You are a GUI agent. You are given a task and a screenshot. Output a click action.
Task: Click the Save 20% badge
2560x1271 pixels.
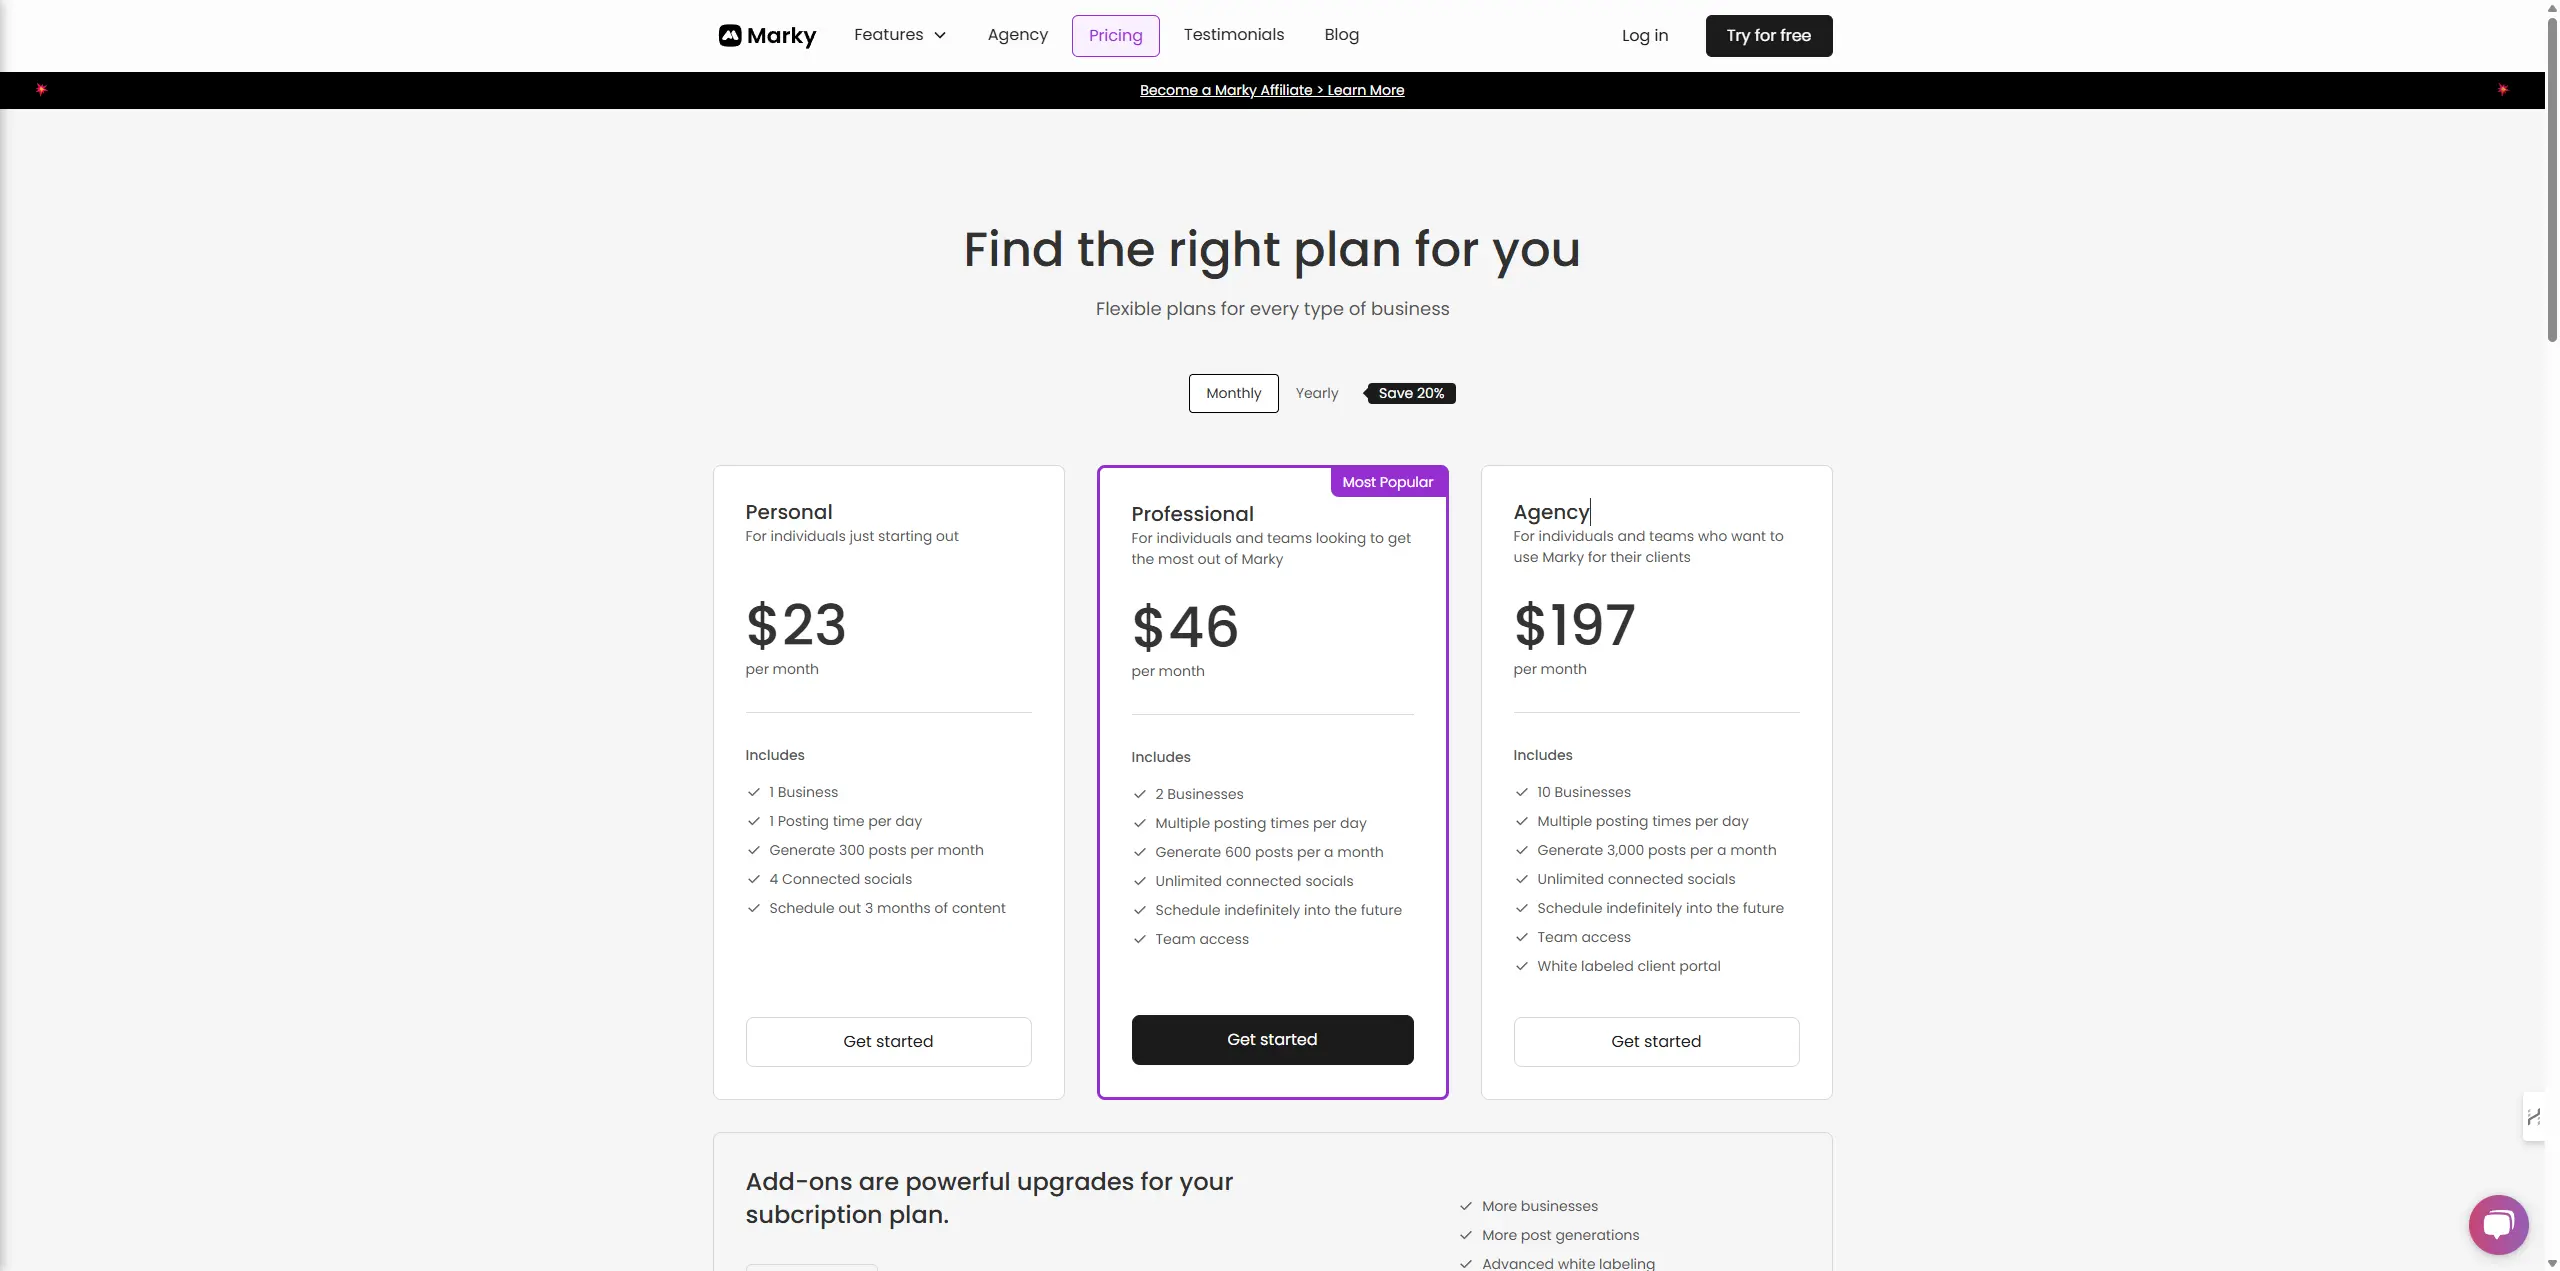pyautogui.click(x=1410, y=393)
